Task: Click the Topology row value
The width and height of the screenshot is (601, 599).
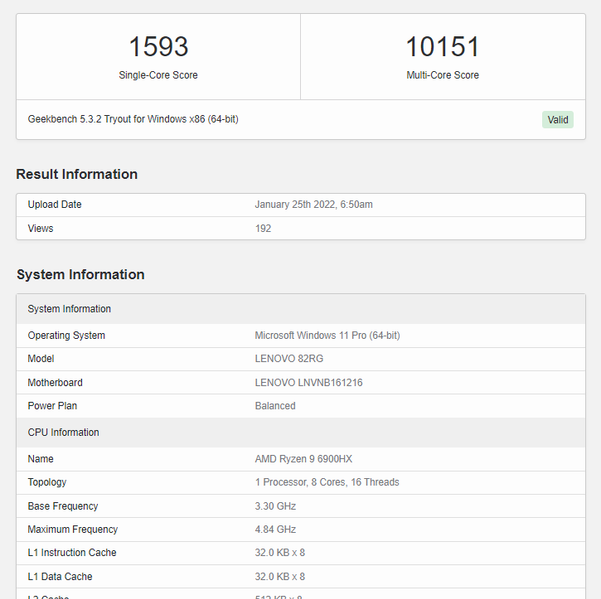Action: pos(327,482)
